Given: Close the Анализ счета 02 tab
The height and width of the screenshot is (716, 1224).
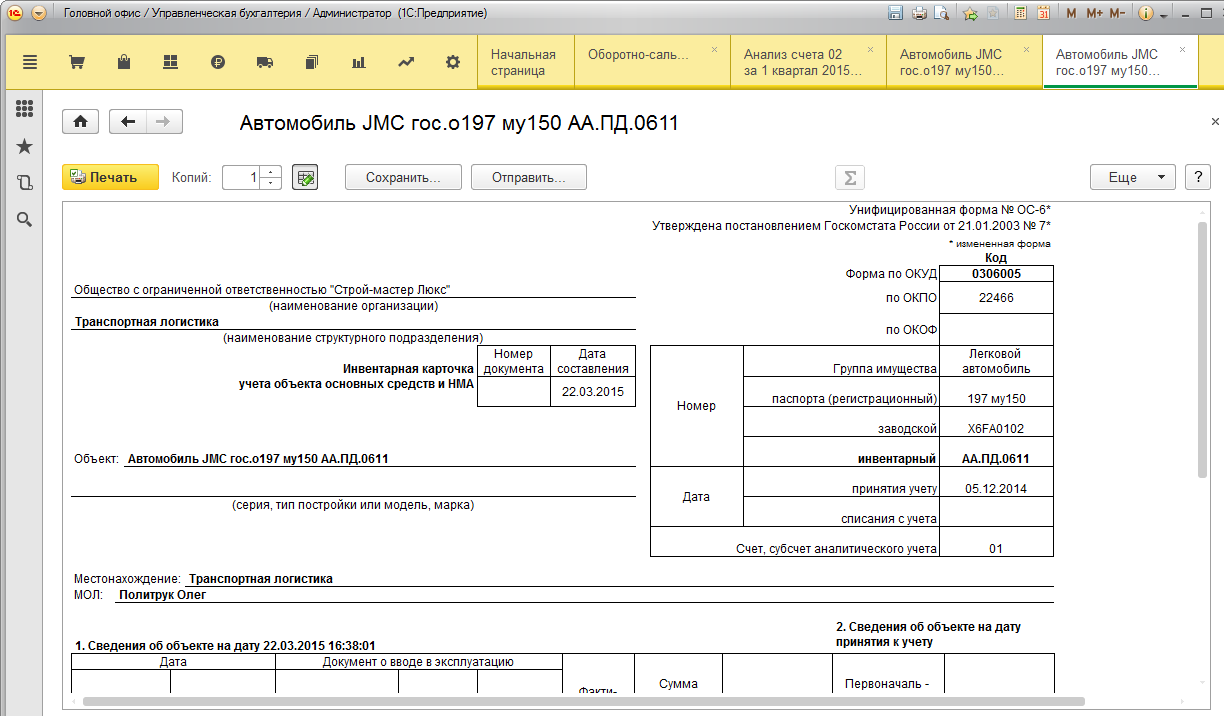Looking at the screenshot, I should click(x=870, y=49).
